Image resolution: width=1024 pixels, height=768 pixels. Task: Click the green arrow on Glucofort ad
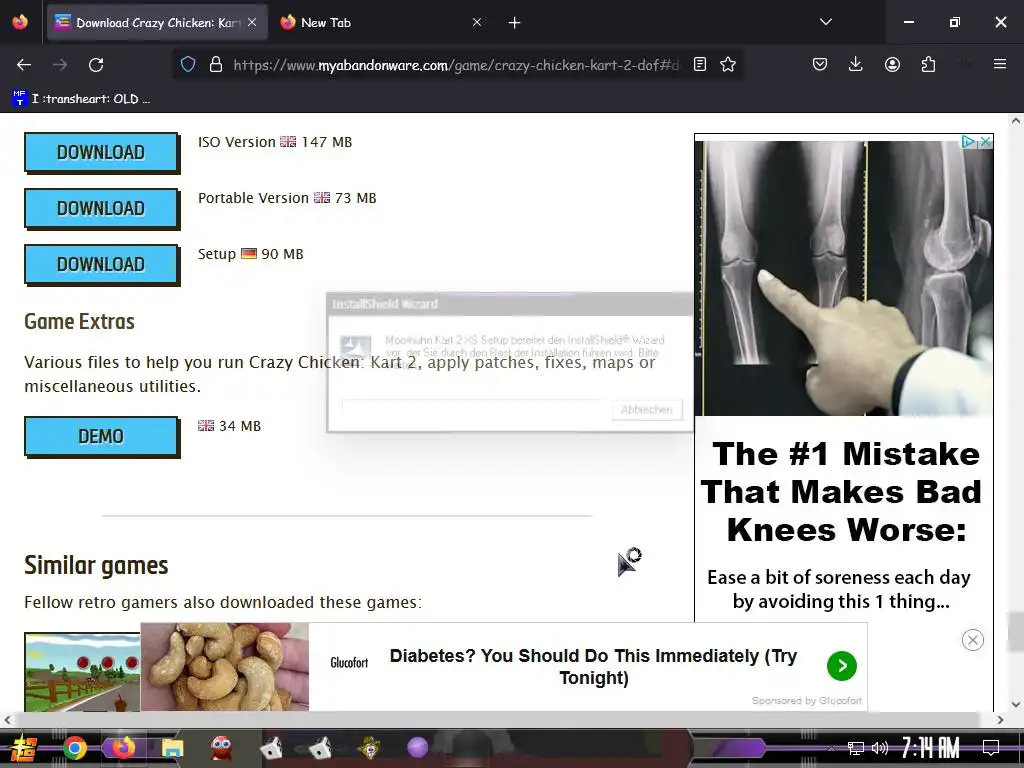(x=841, y=665)
